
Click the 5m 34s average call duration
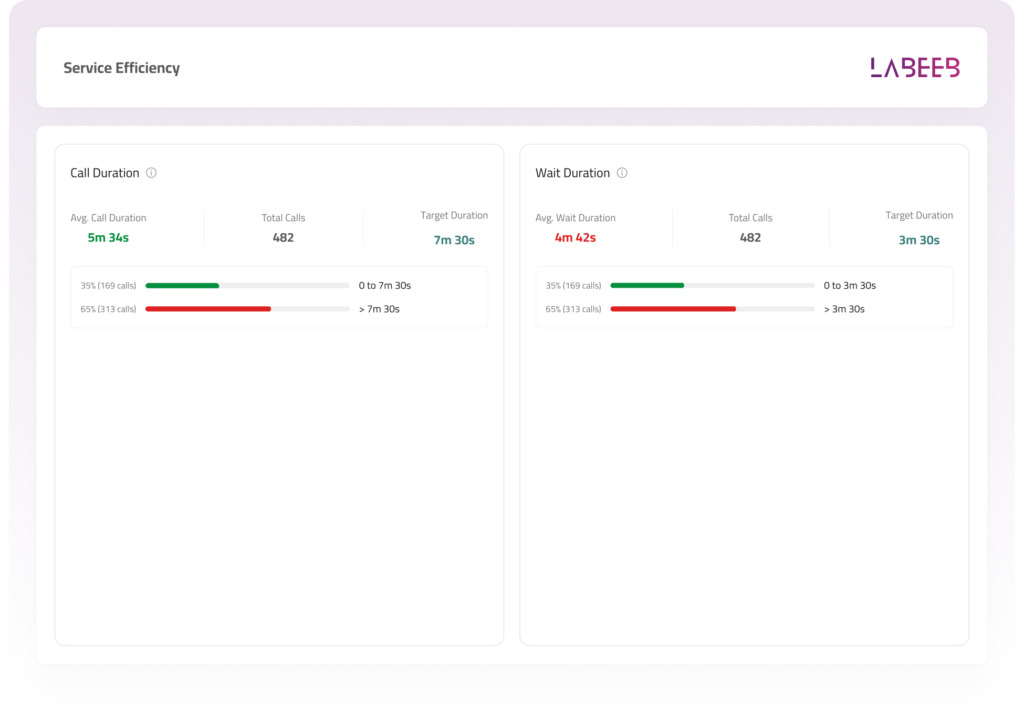pyautogui.click(x=108, y=238)
